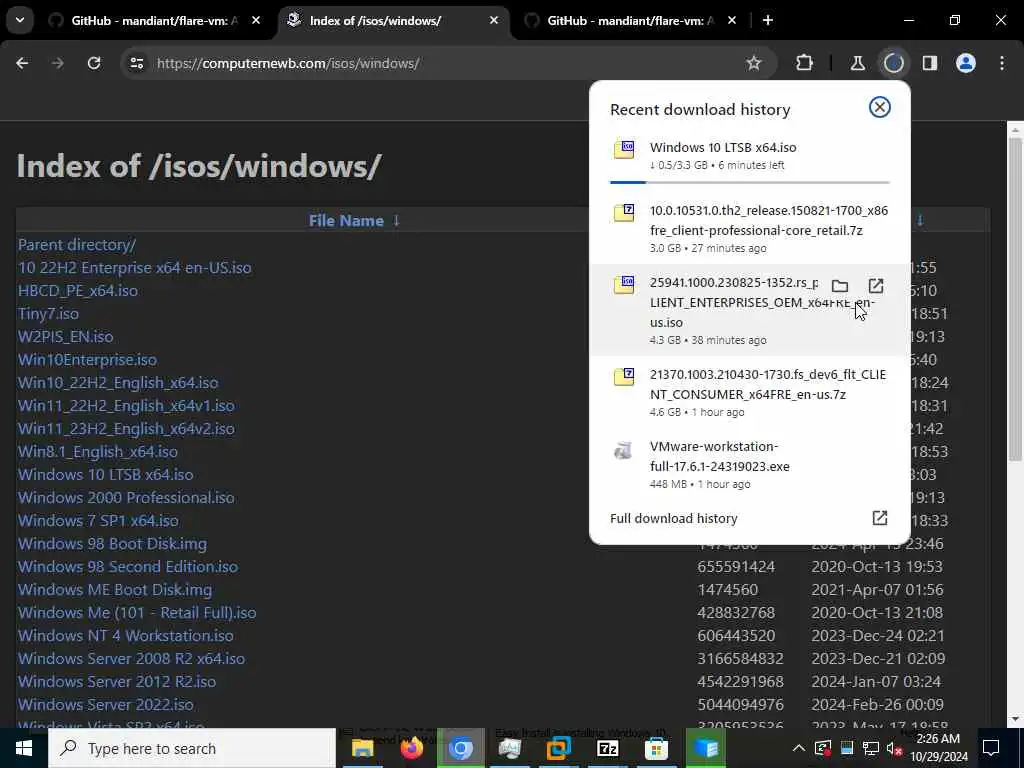Open a new browser tab
1024x768 pixels.
(768, 20)
